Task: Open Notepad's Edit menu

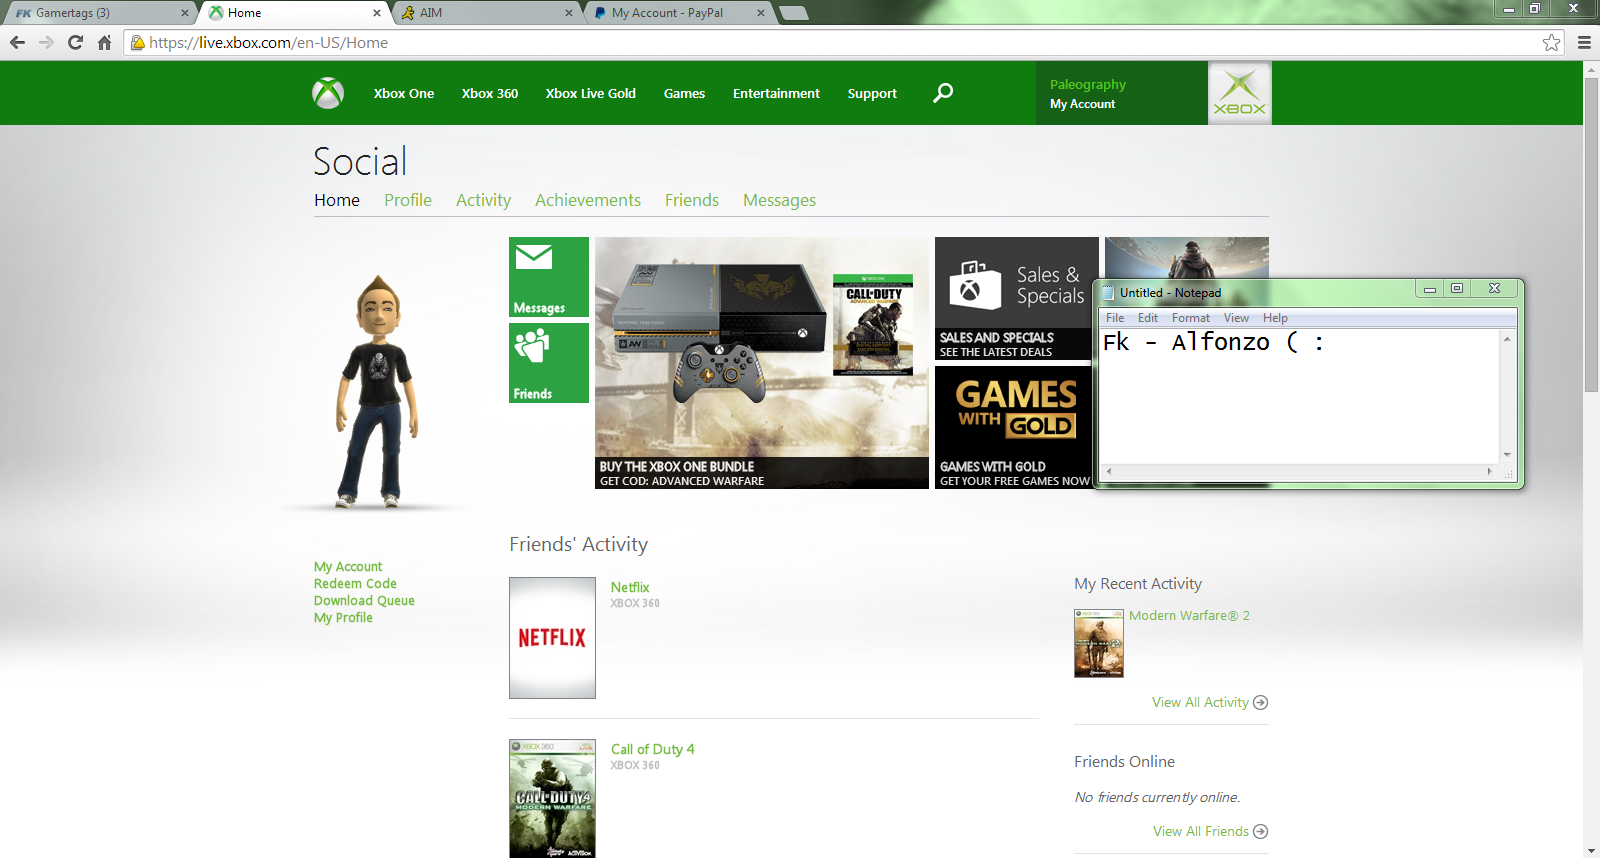Action: point(1148,318)
